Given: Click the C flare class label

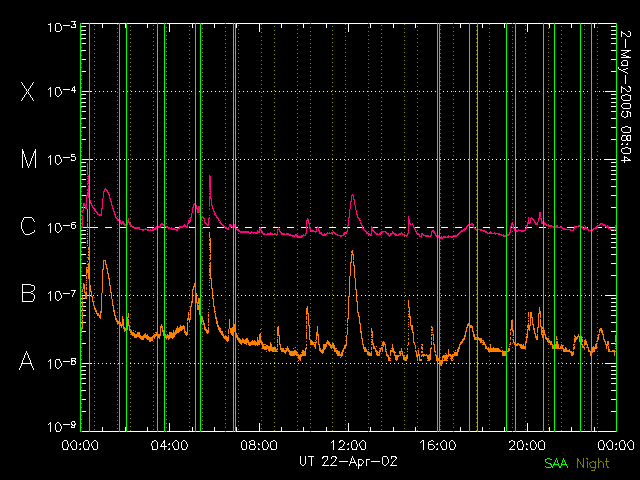Looking at the screenshot, I should pos(28,226).
